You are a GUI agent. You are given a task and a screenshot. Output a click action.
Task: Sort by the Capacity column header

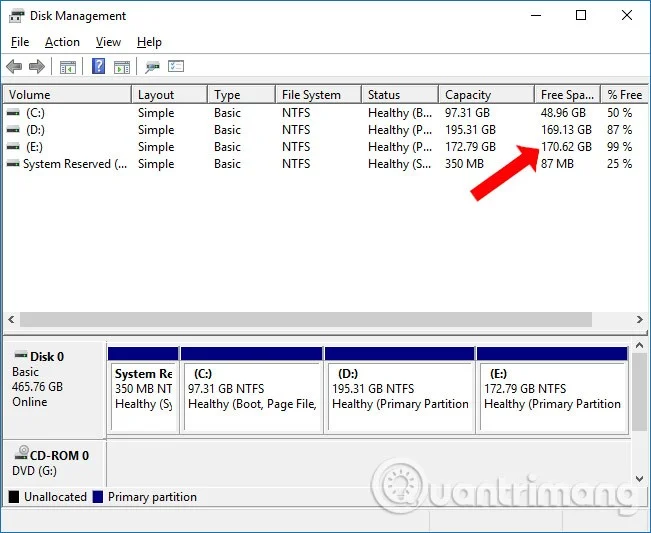coord(486,95)
